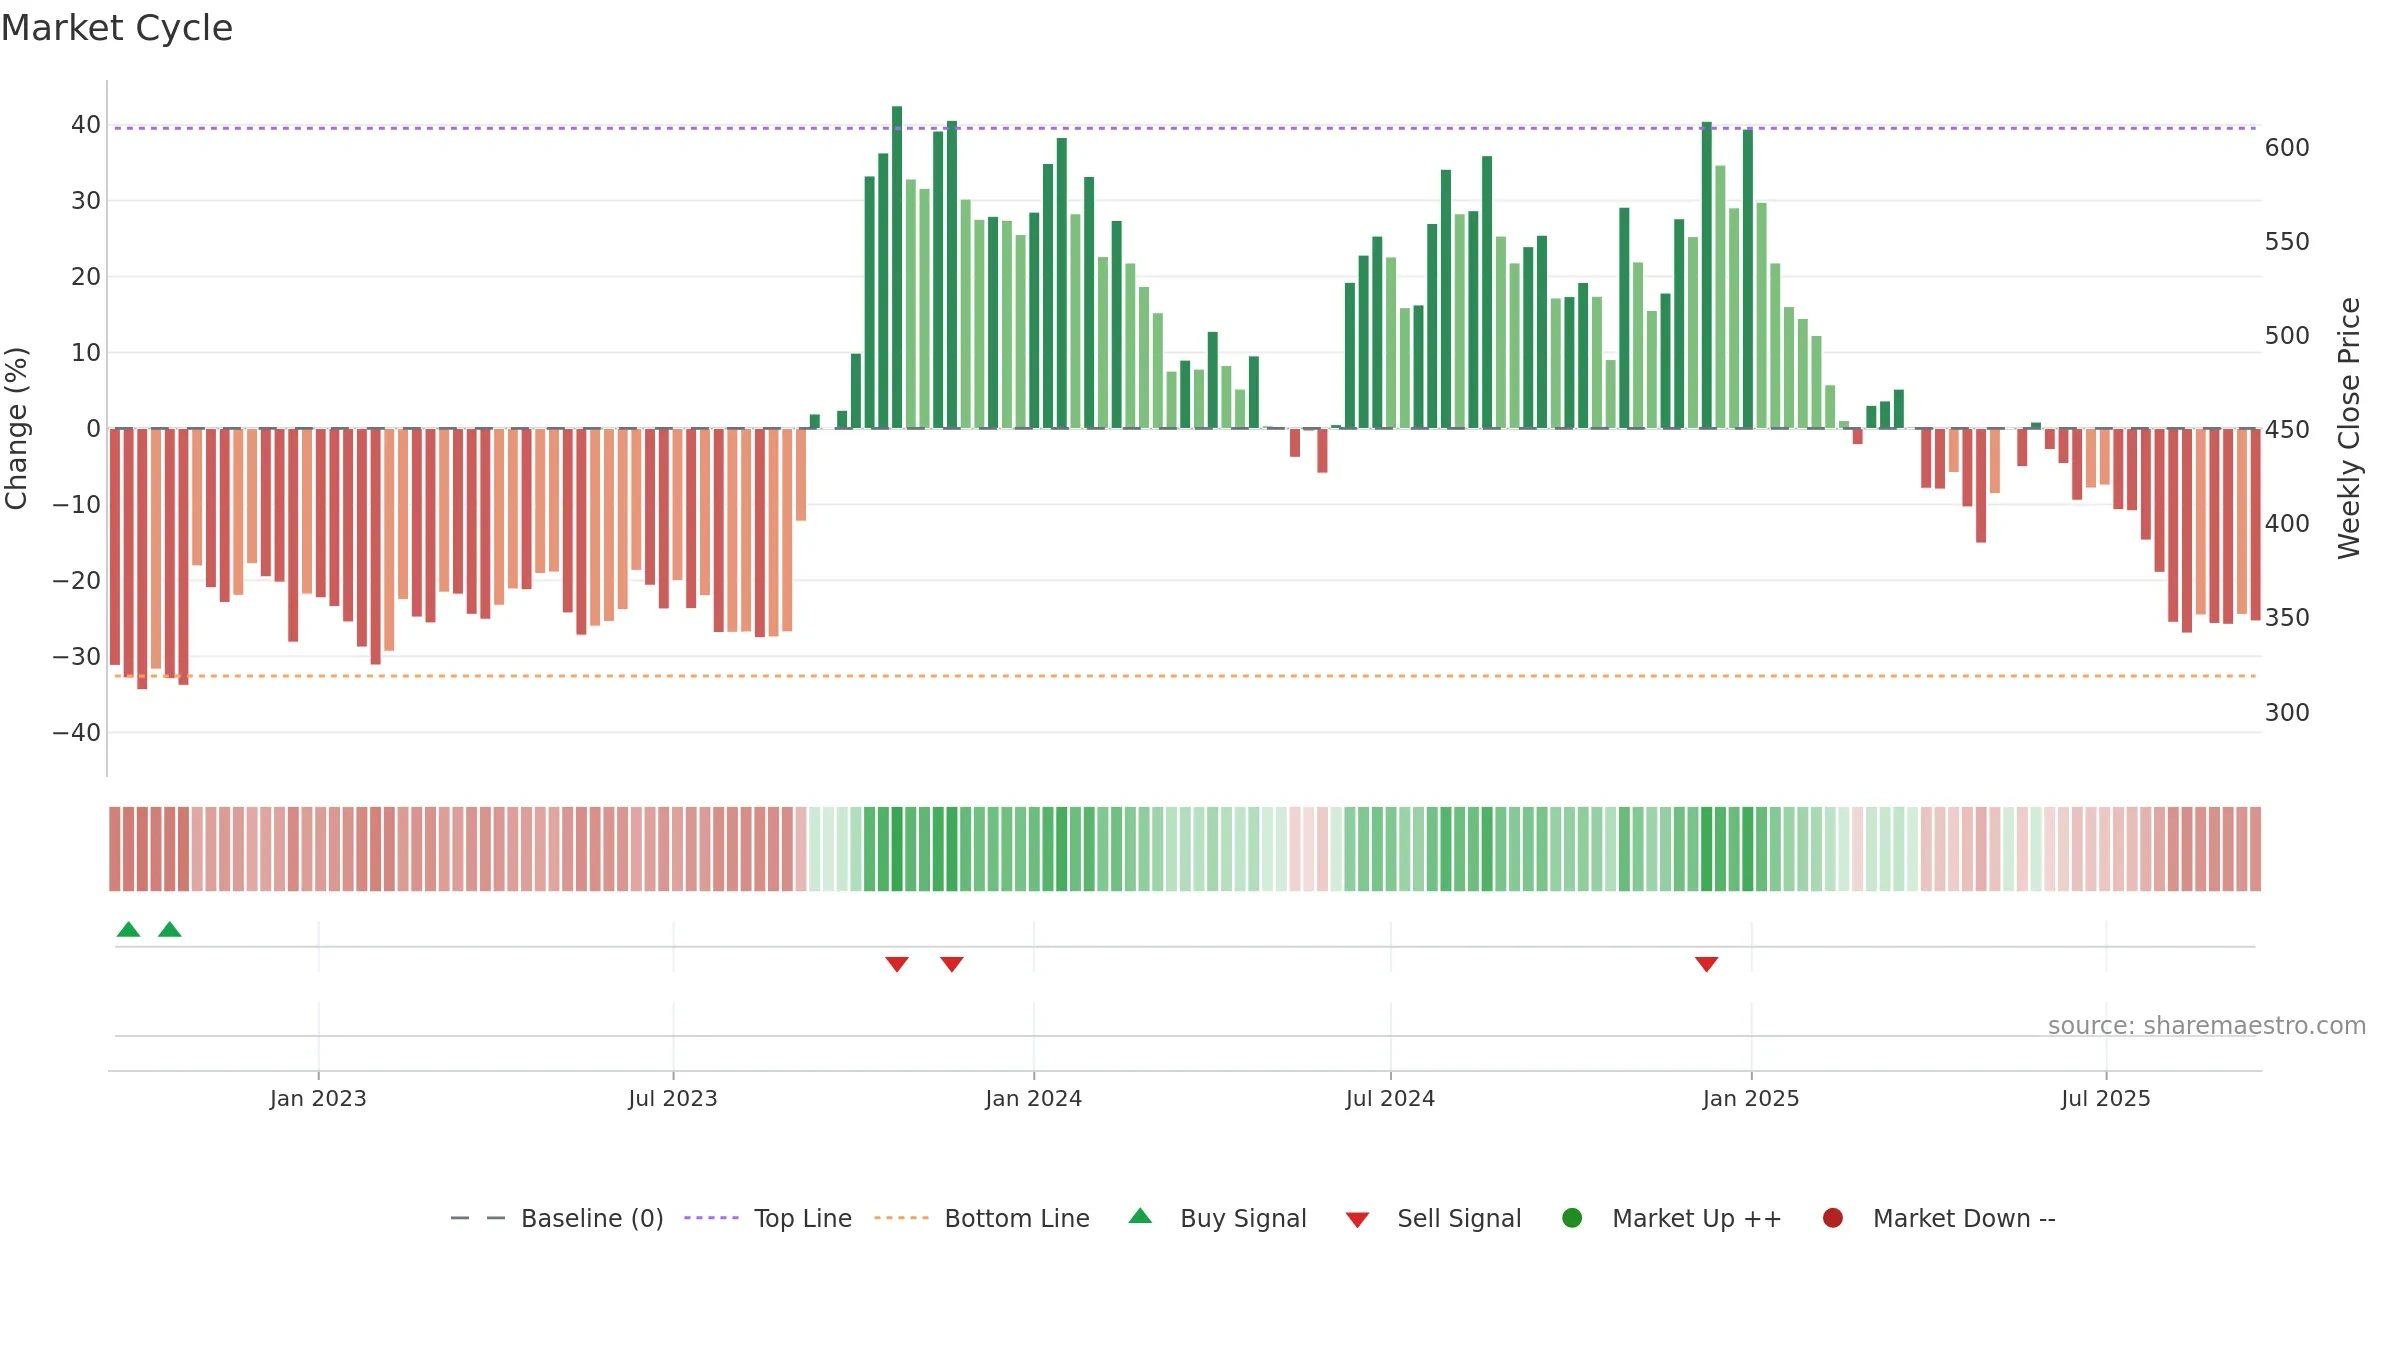Click the source: sharemaestro.com text
This screenshot has width=2400, height=1350.
click(x=2207, y=1026)
